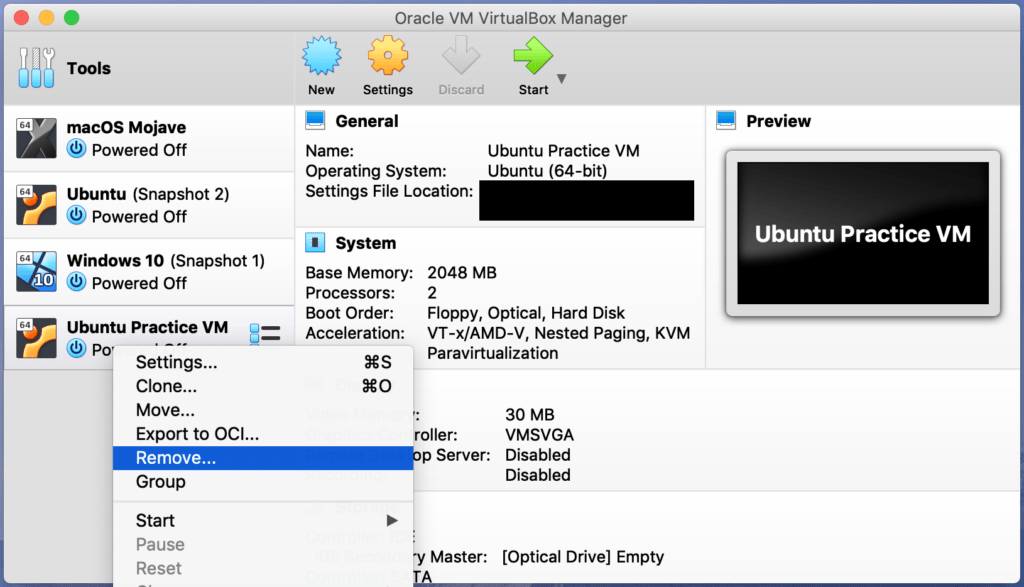Click the System section chip icon
This screenshot has height=587, width=1024.
coord(315,242)
